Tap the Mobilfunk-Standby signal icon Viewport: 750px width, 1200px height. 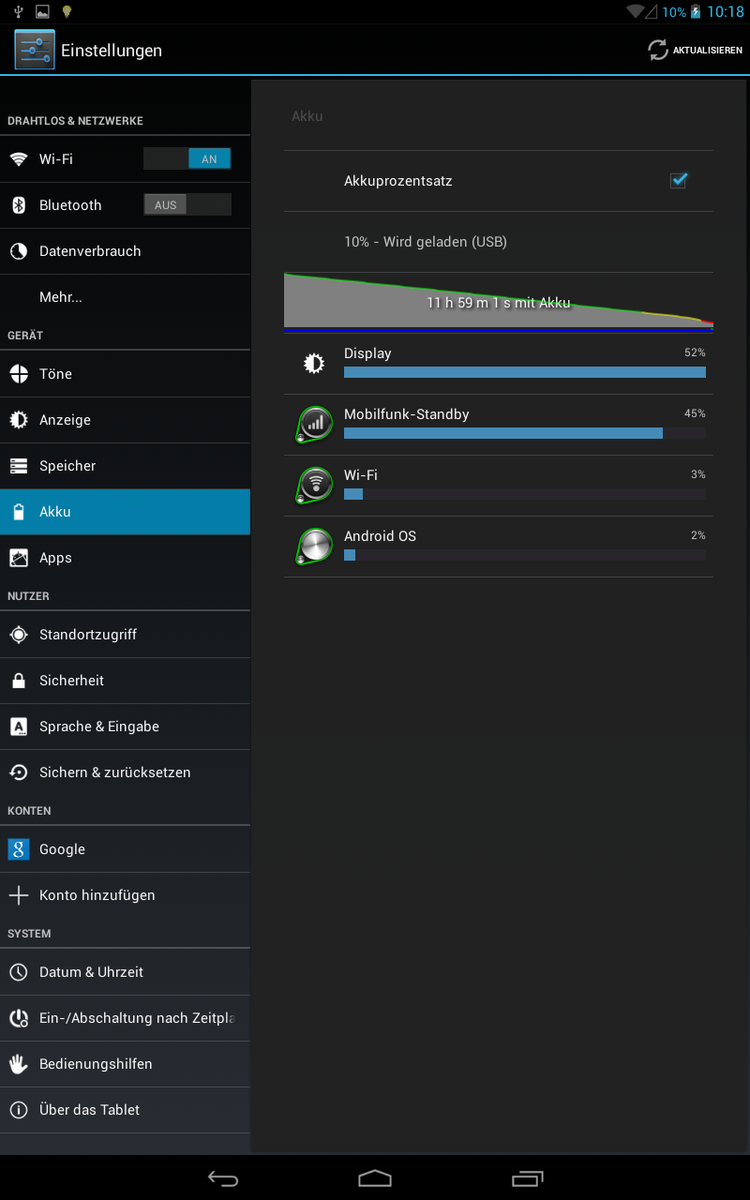(x=315, y=424)
